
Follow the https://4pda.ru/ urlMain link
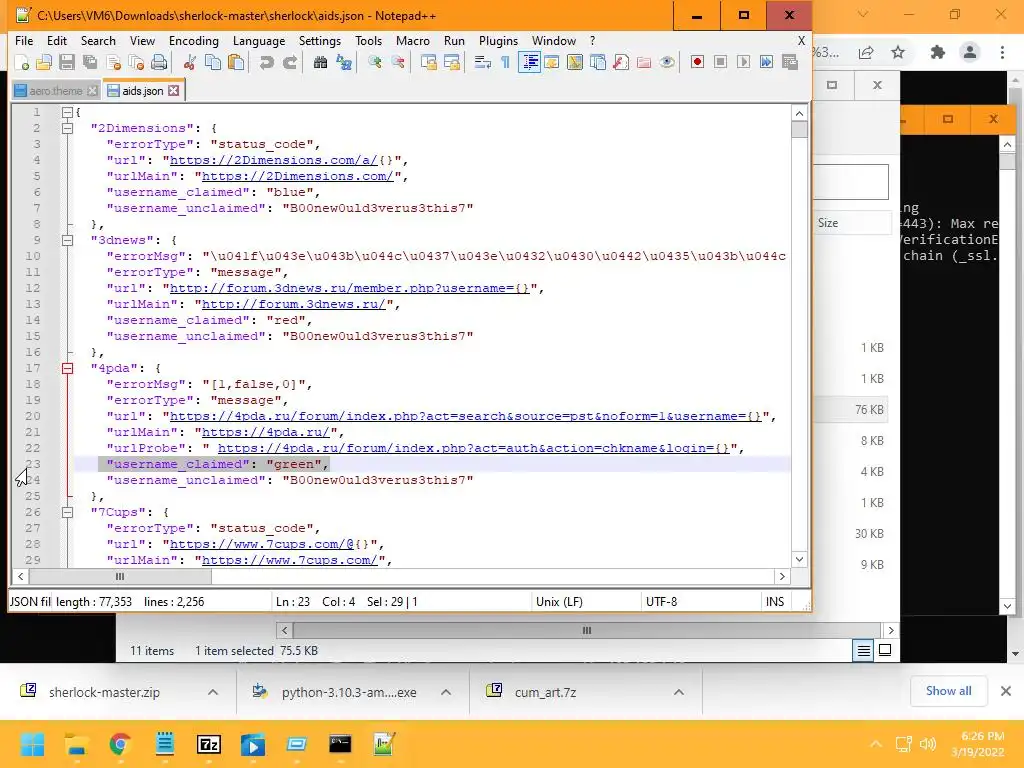tap(266, 432)
